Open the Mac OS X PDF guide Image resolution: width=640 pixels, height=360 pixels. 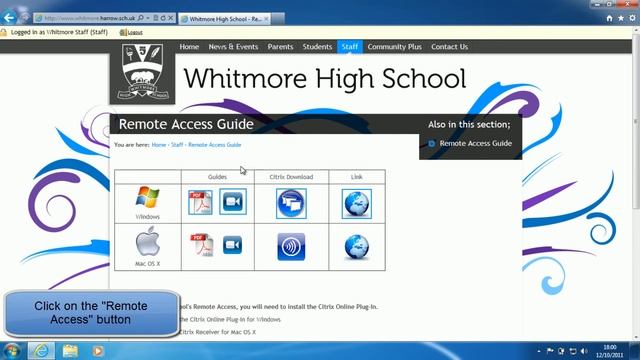(x=202, y=245)
